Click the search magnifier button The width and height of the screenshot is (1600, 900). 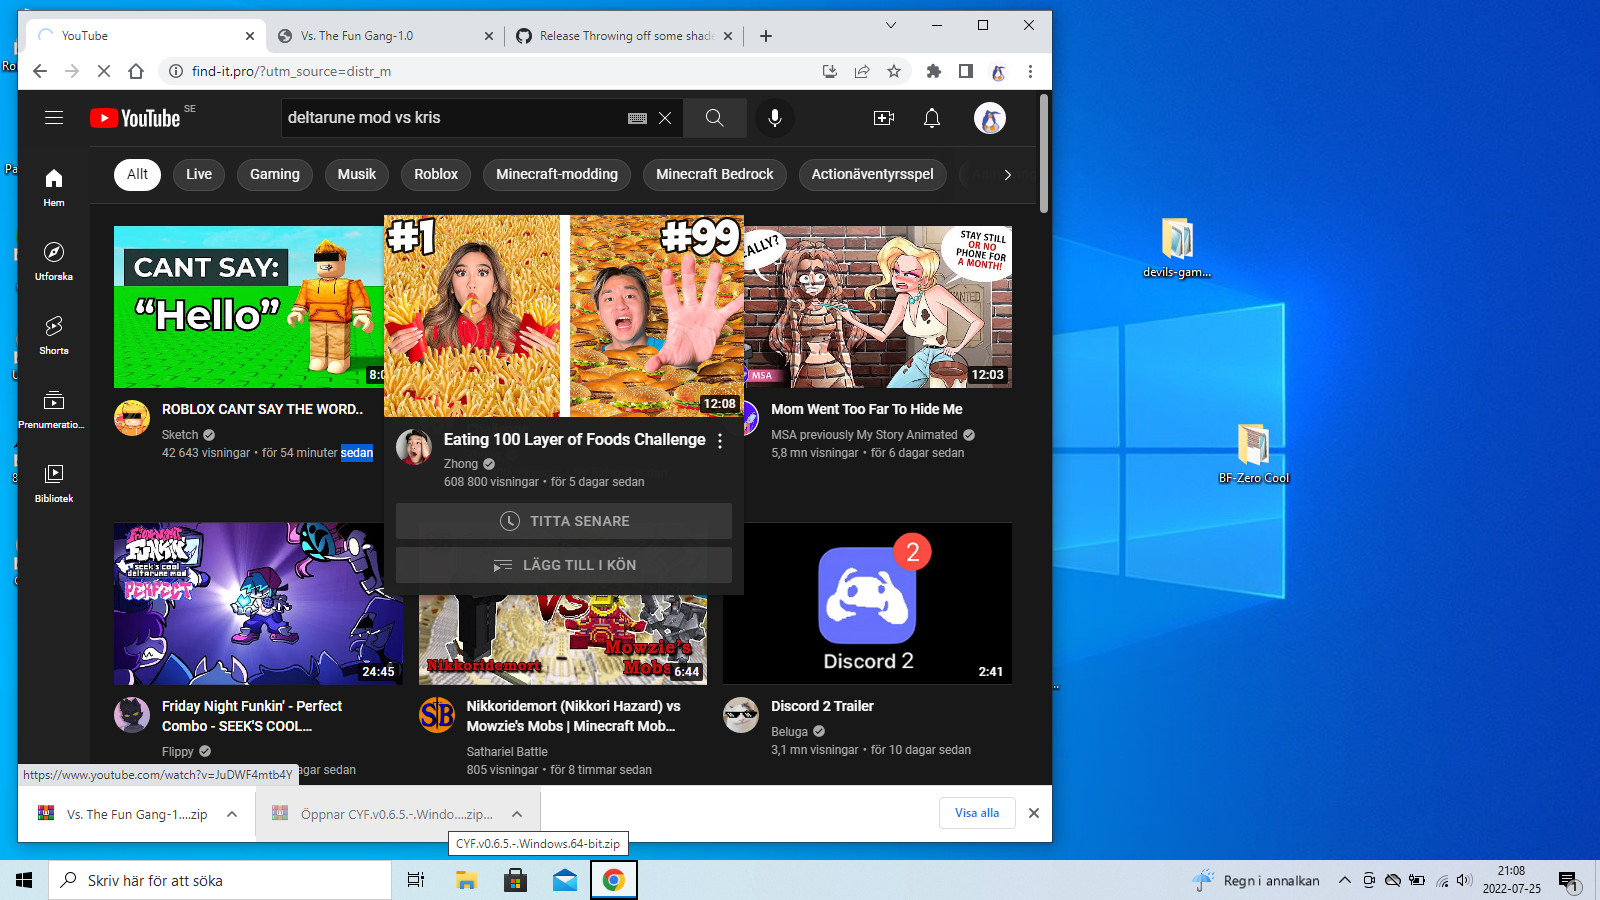715,118
